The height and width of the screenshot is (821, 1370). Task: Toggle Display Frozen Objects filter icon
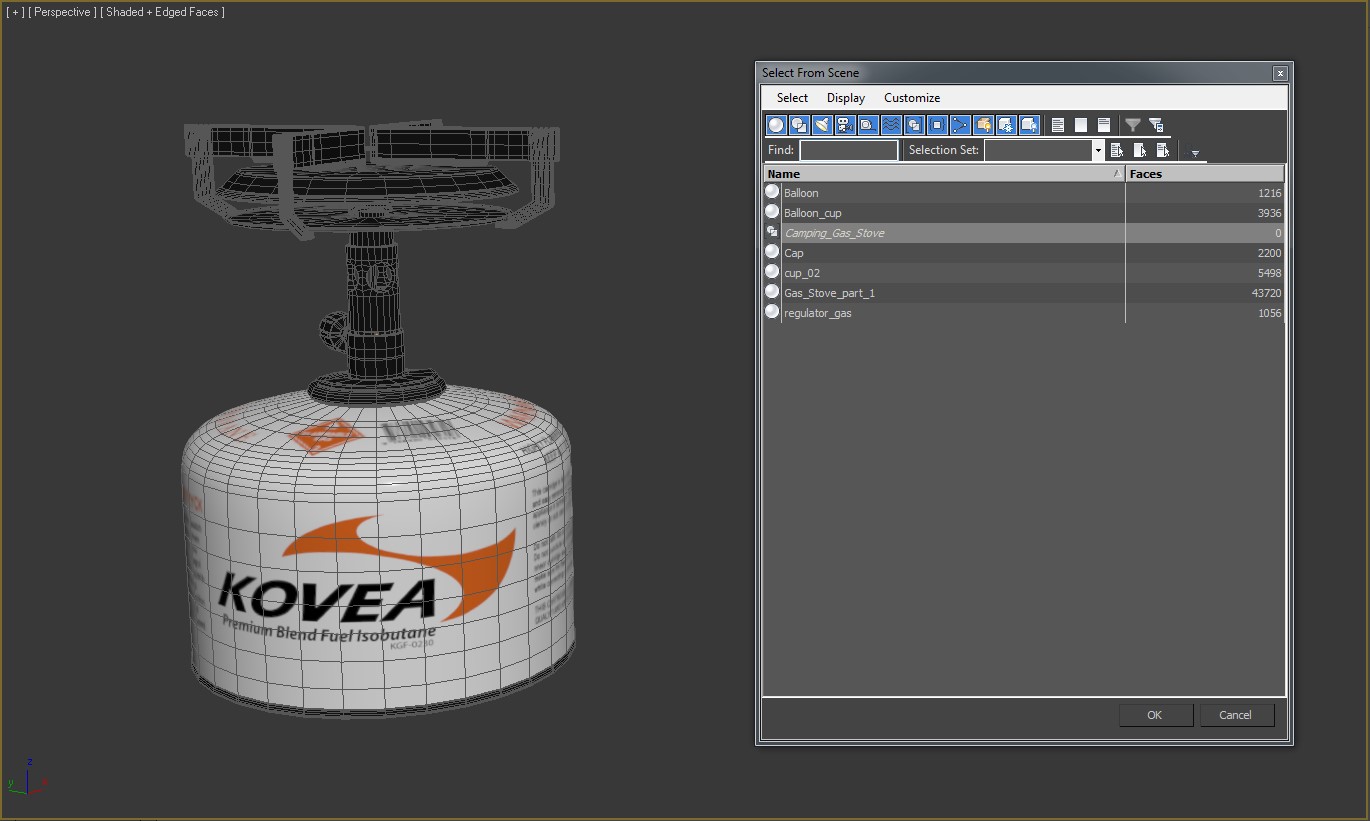point(1006,125)
